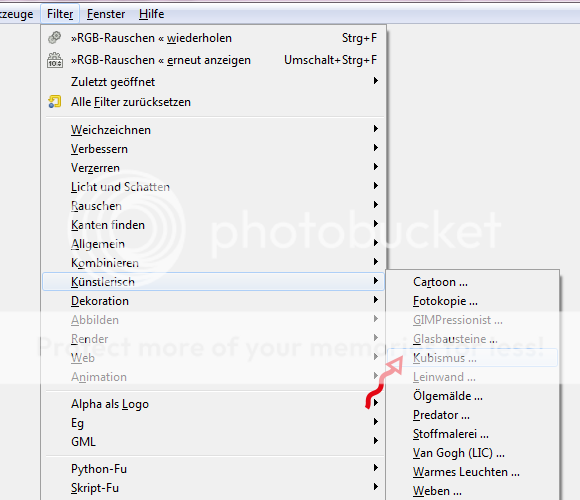This screenshot has height=500, width=580.
Task: Open the Filter menu in menu bar
Action: pyautogui.click(x=60, y=14)
